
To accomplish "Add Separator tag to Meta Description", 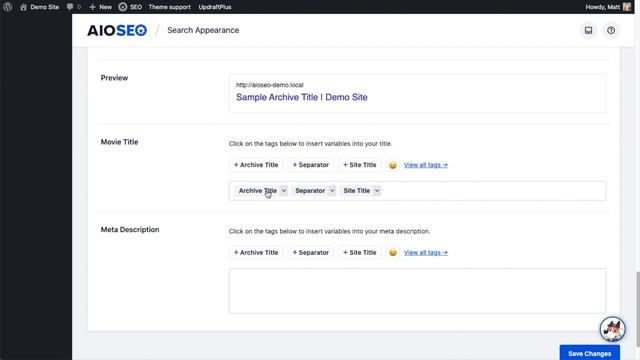I will (x=311, y=253).
